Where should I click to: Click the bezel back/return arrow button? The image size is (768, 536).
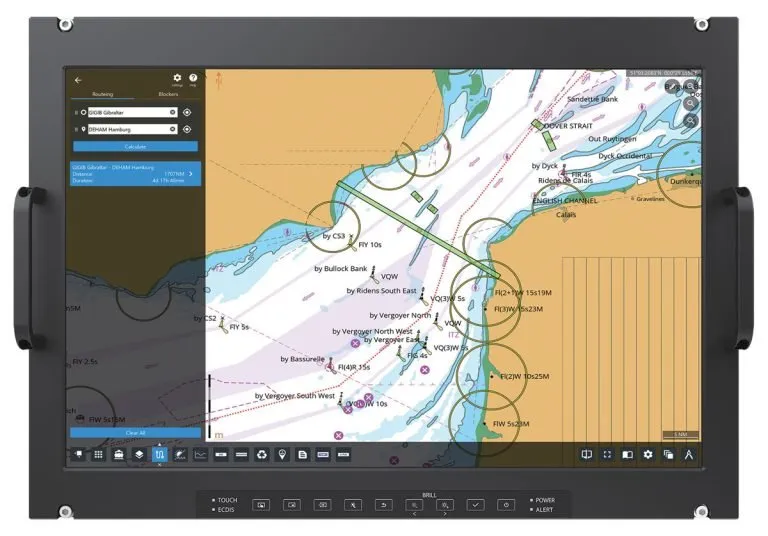click(384, 505)
